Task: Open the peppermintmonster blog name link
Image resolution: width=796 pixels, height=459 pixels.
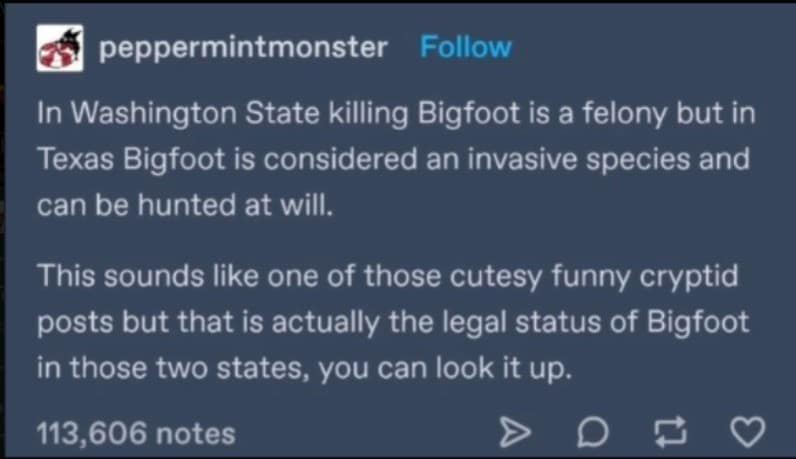Action: [243, 48]
